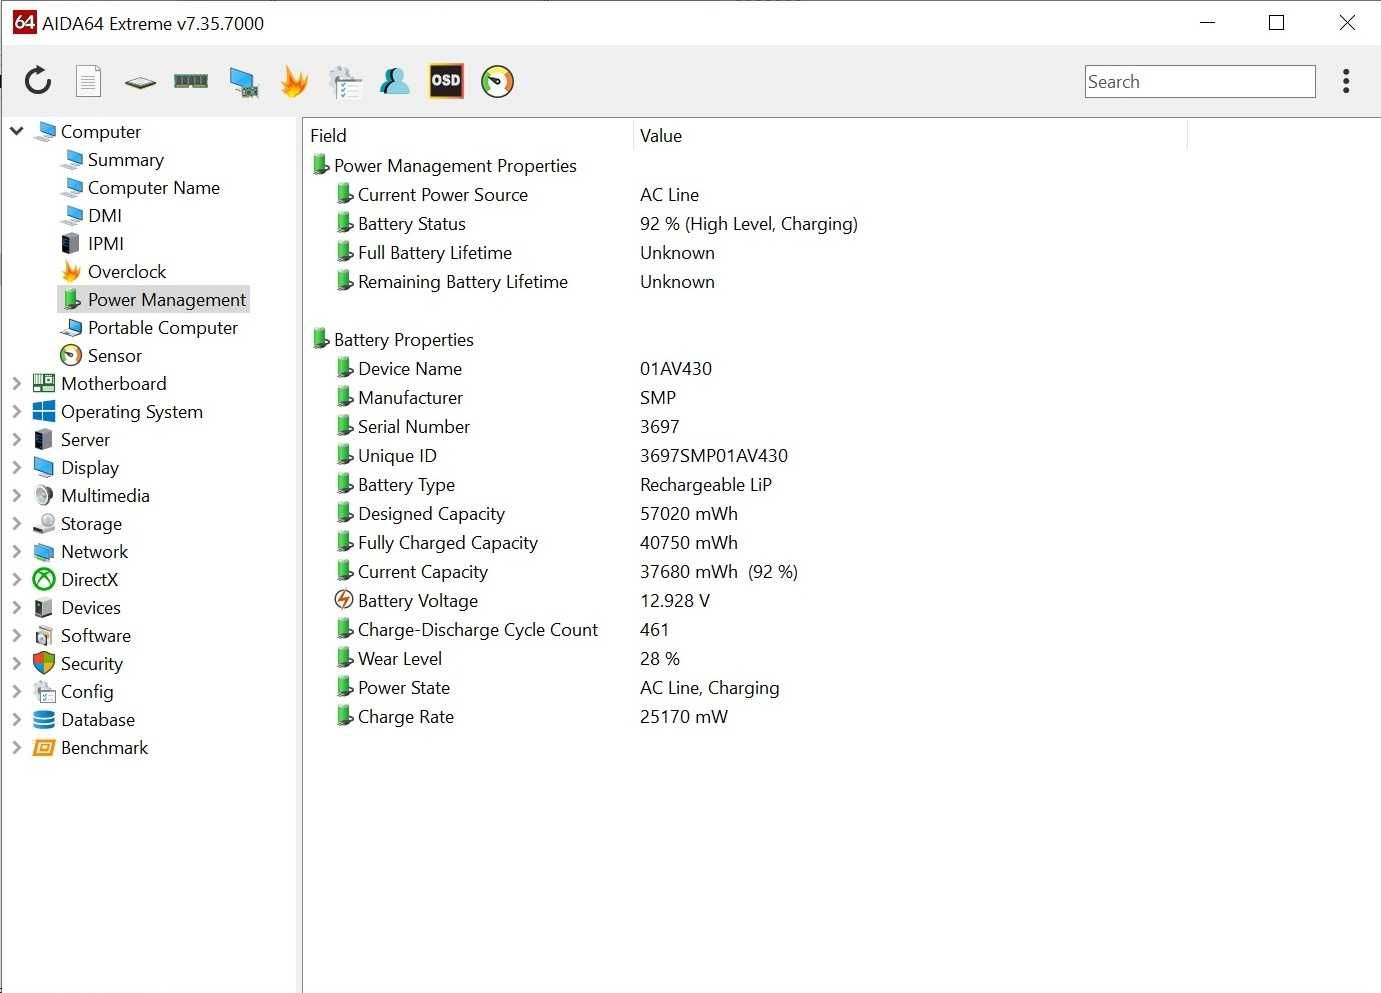Expand the Server tree node

tap(17, 439)
